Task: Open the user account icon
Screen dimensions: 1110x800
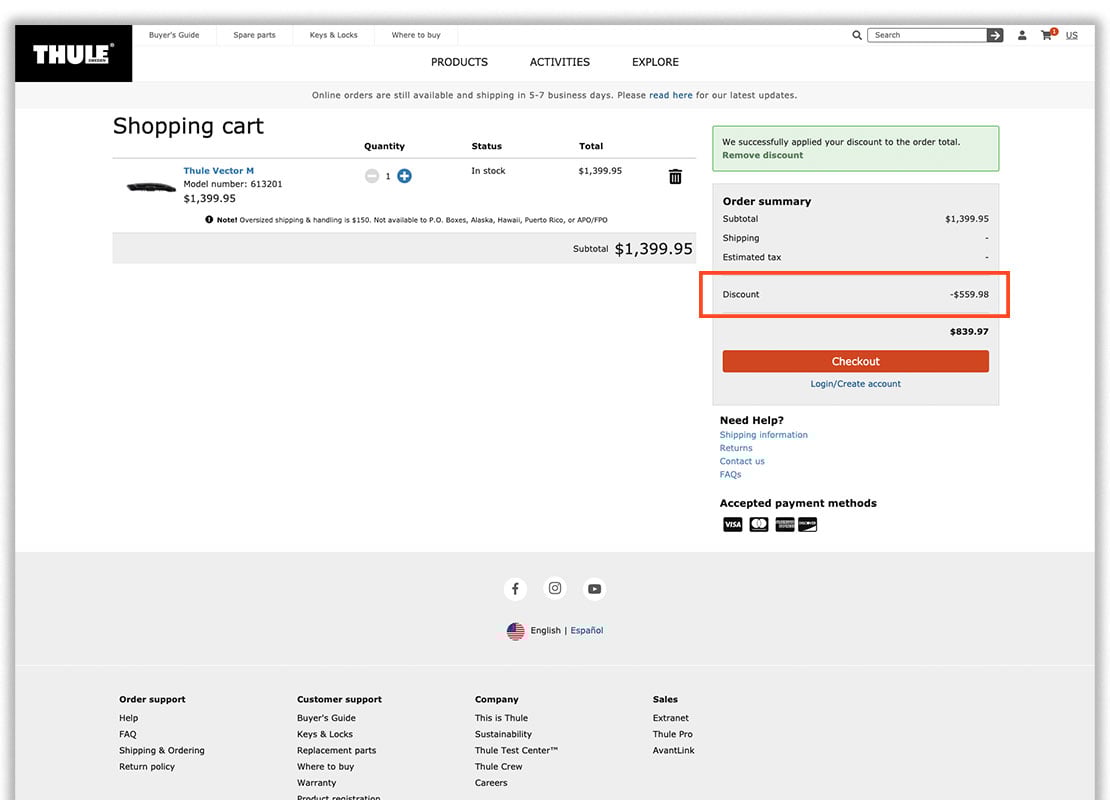Action: click(x=1022, y=35)
